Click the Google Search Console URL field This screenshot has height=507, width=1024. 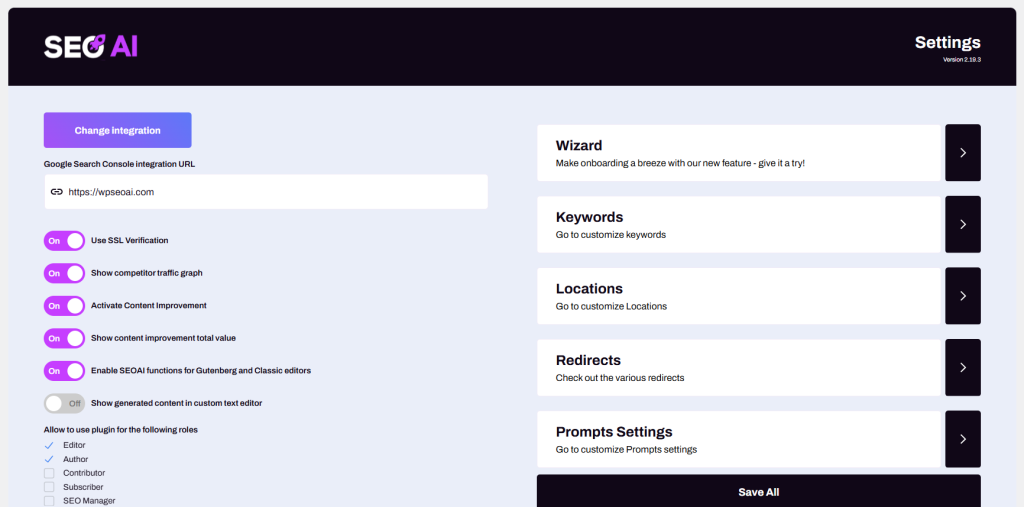(266, 192)
